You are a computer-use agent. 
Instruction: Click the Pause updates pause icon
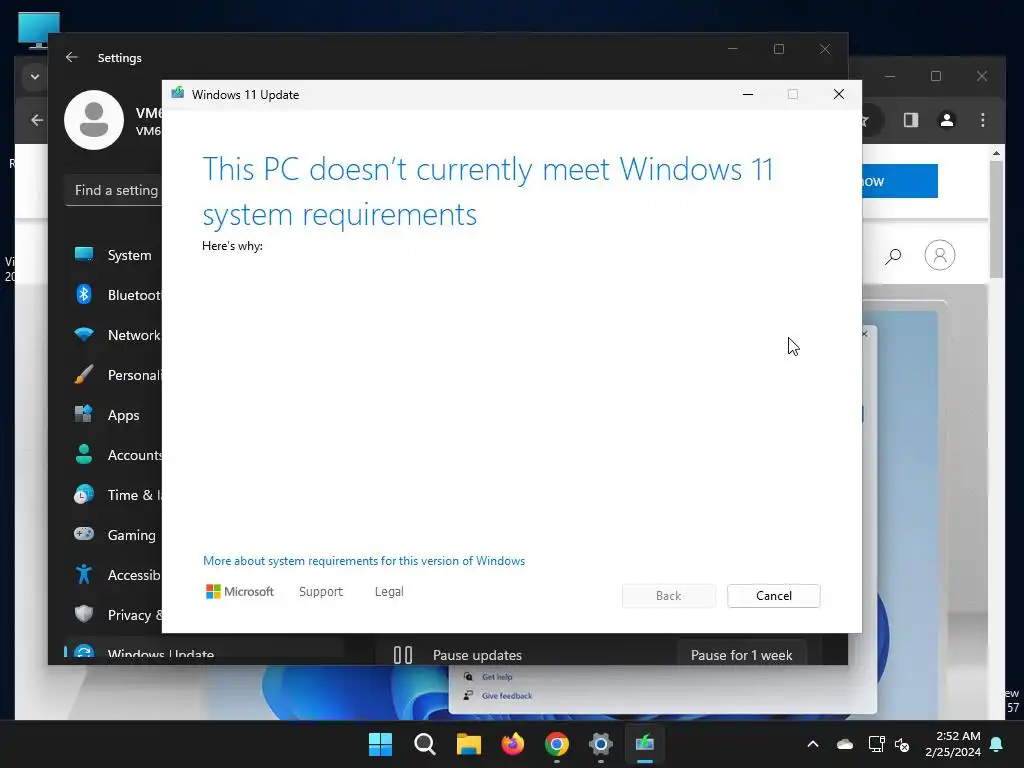(403, 655)
